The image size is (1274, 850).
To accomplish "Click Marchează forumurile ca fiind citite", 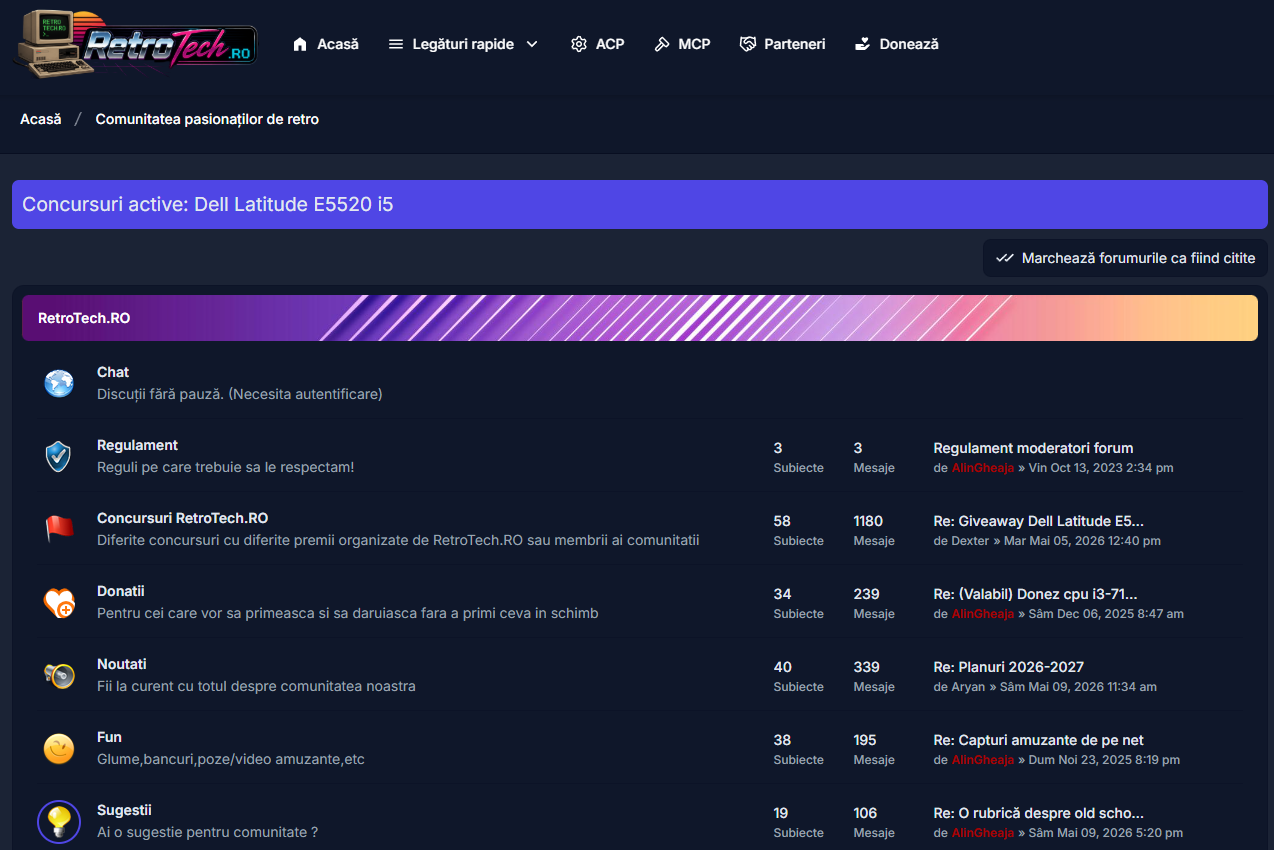I will coord(1125,258).
